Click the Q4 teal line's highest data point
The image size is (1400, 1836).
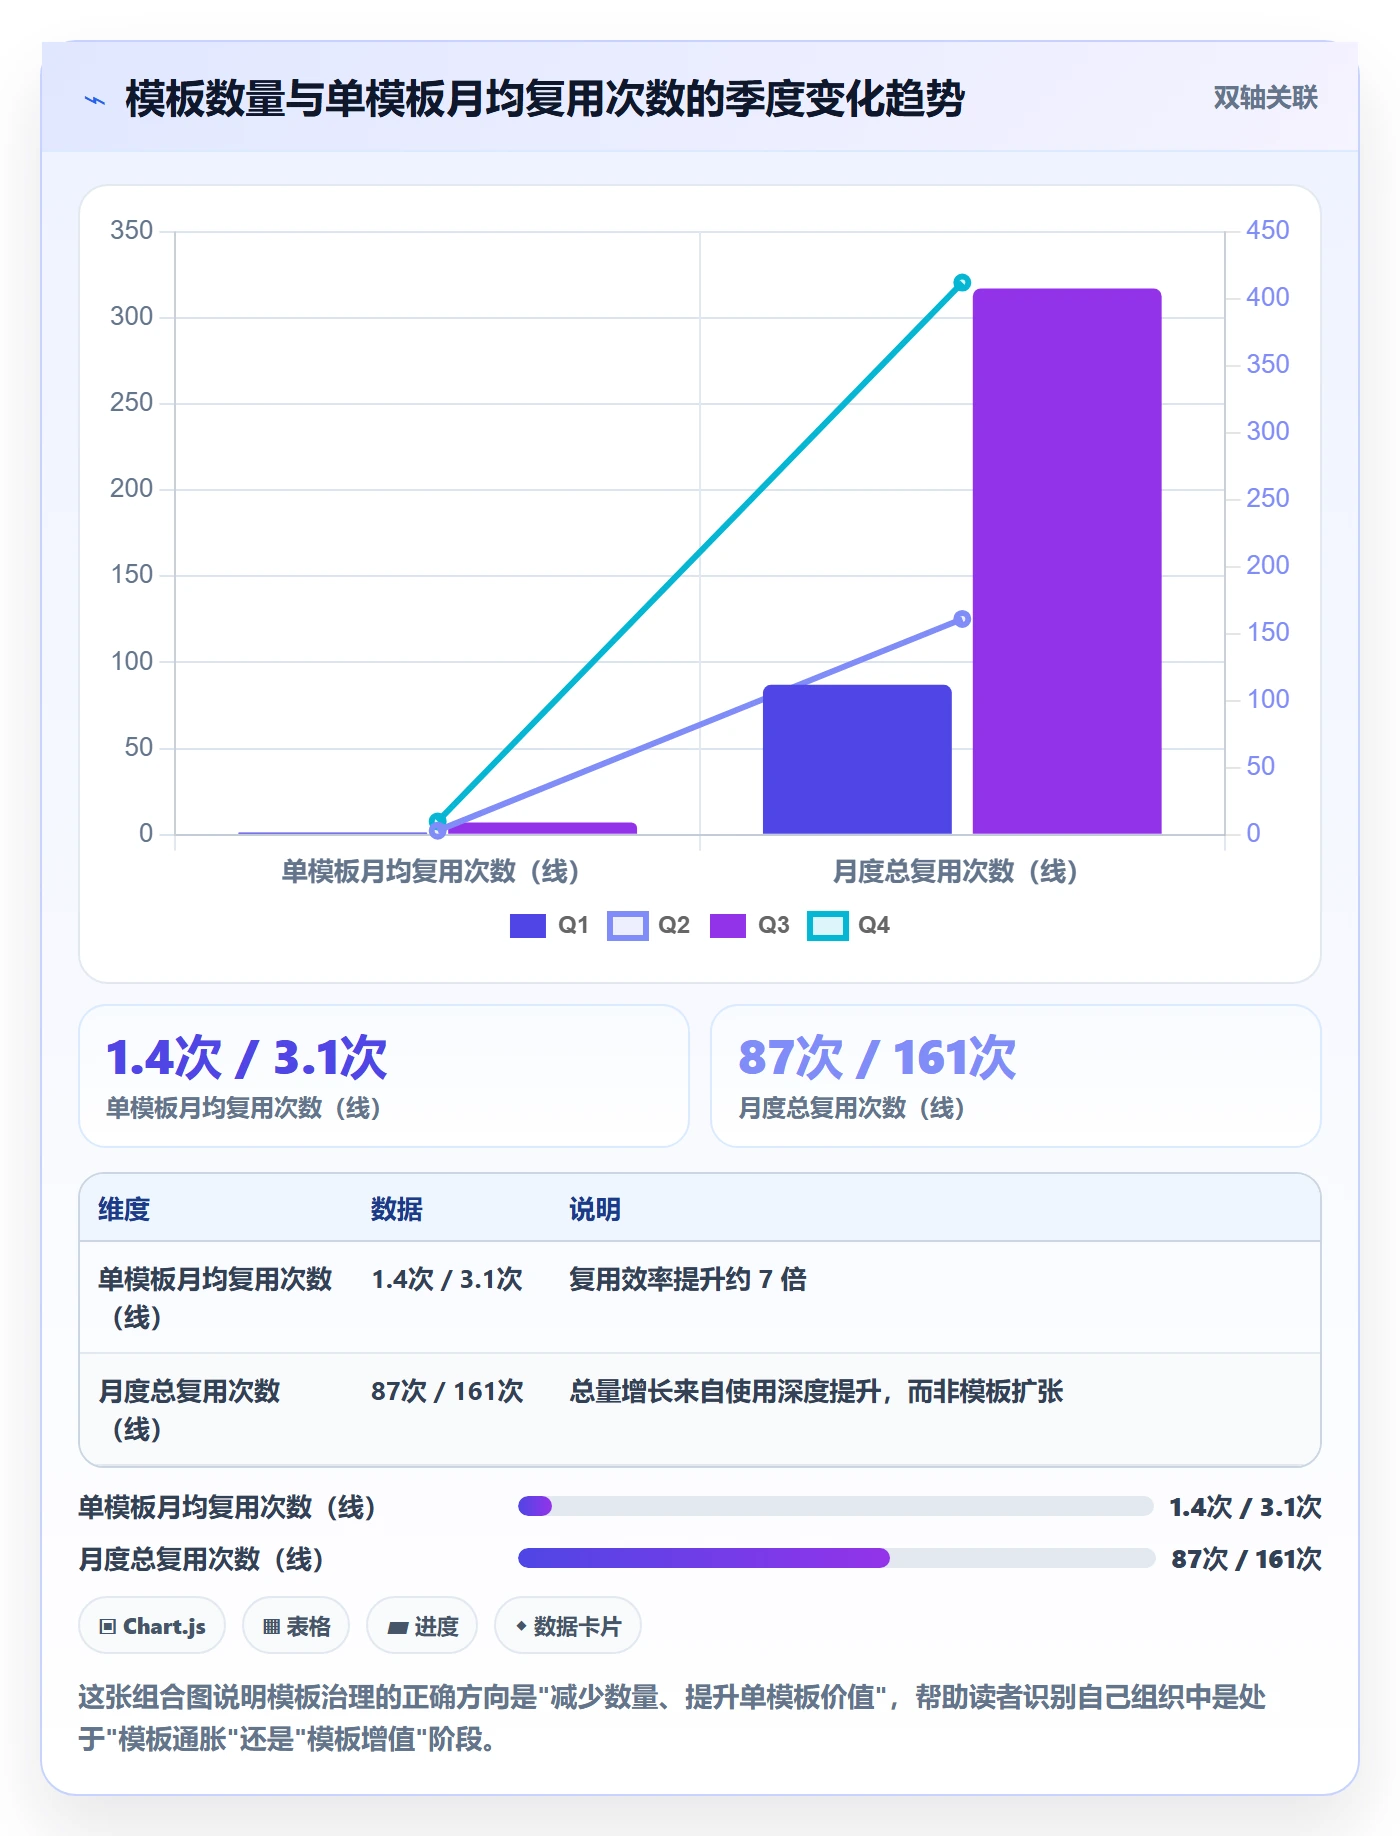[962, 283]
